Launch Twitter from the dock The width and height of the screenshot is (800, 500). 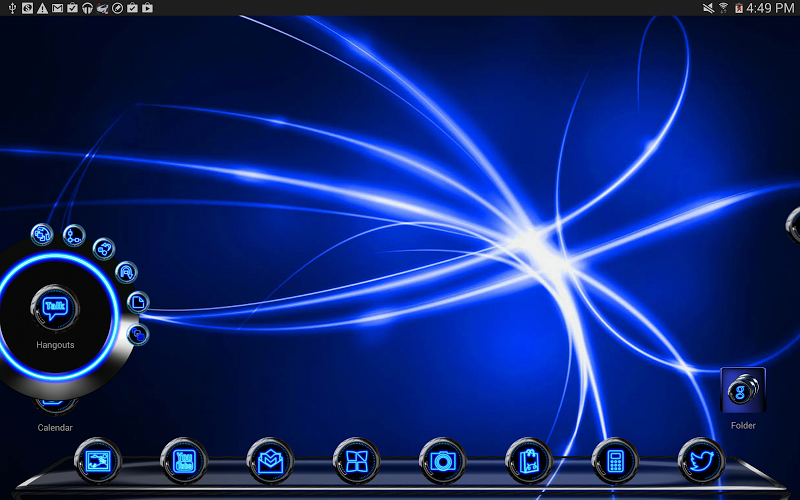pos(702,461)
